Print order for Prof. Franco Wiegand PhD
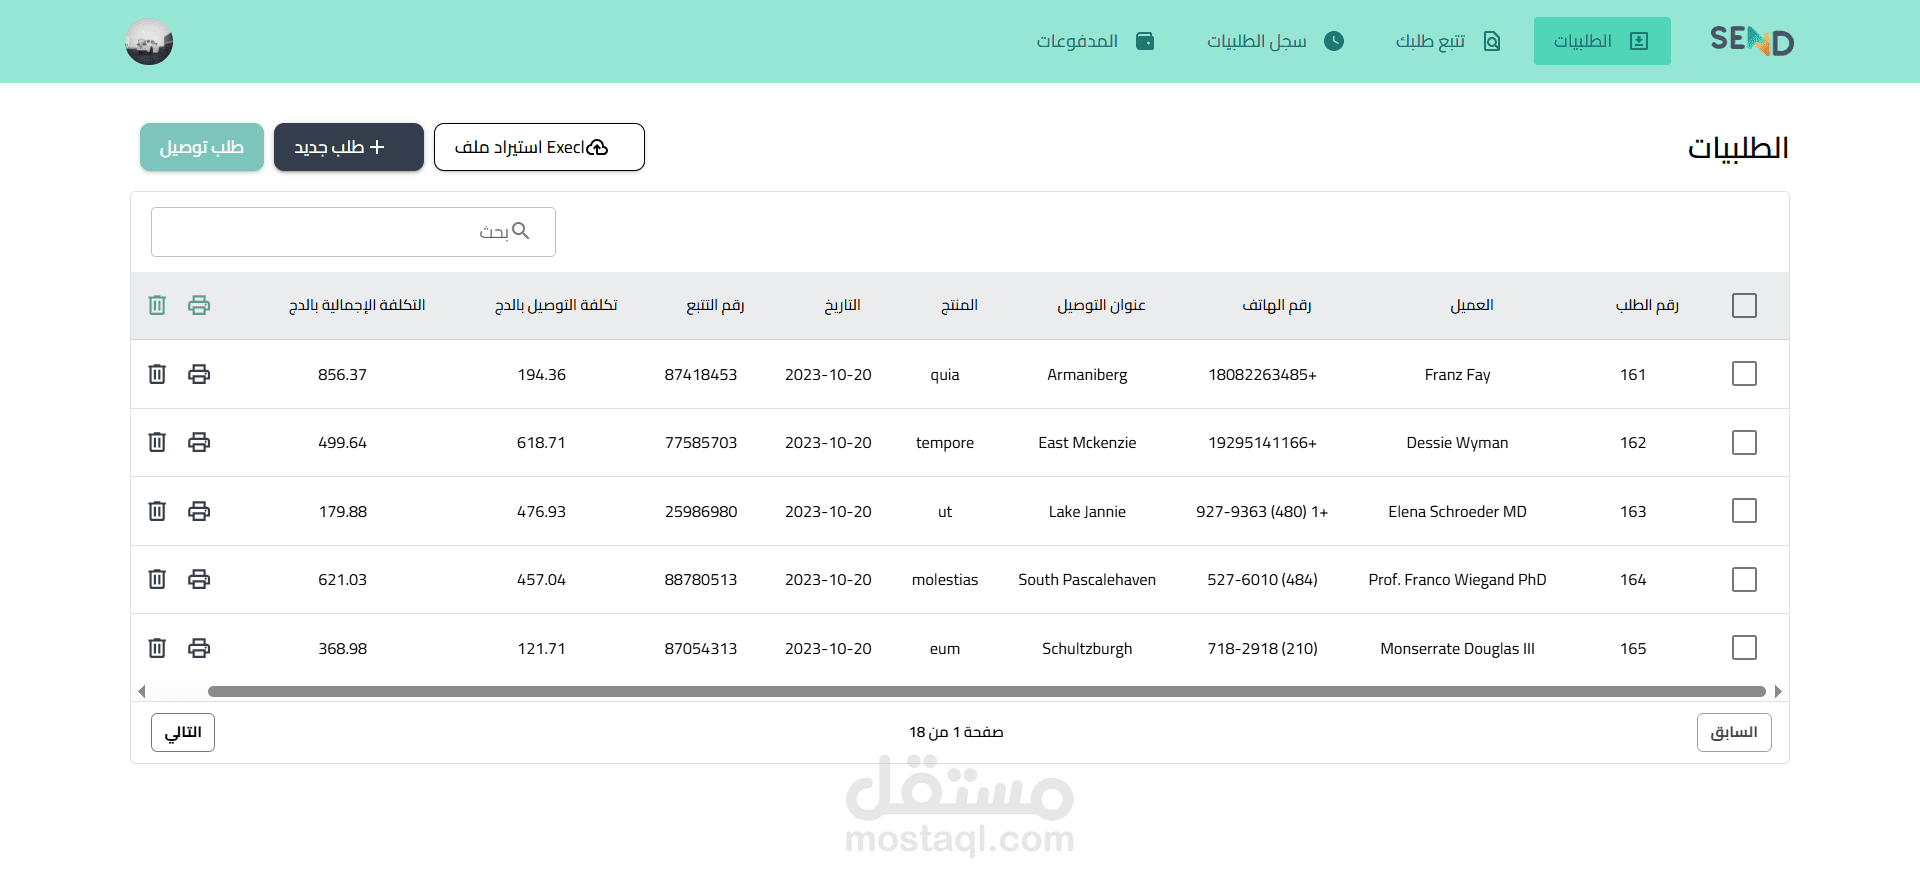Image resolution: width=1920 pixels, height=877 pixels. 199,579
